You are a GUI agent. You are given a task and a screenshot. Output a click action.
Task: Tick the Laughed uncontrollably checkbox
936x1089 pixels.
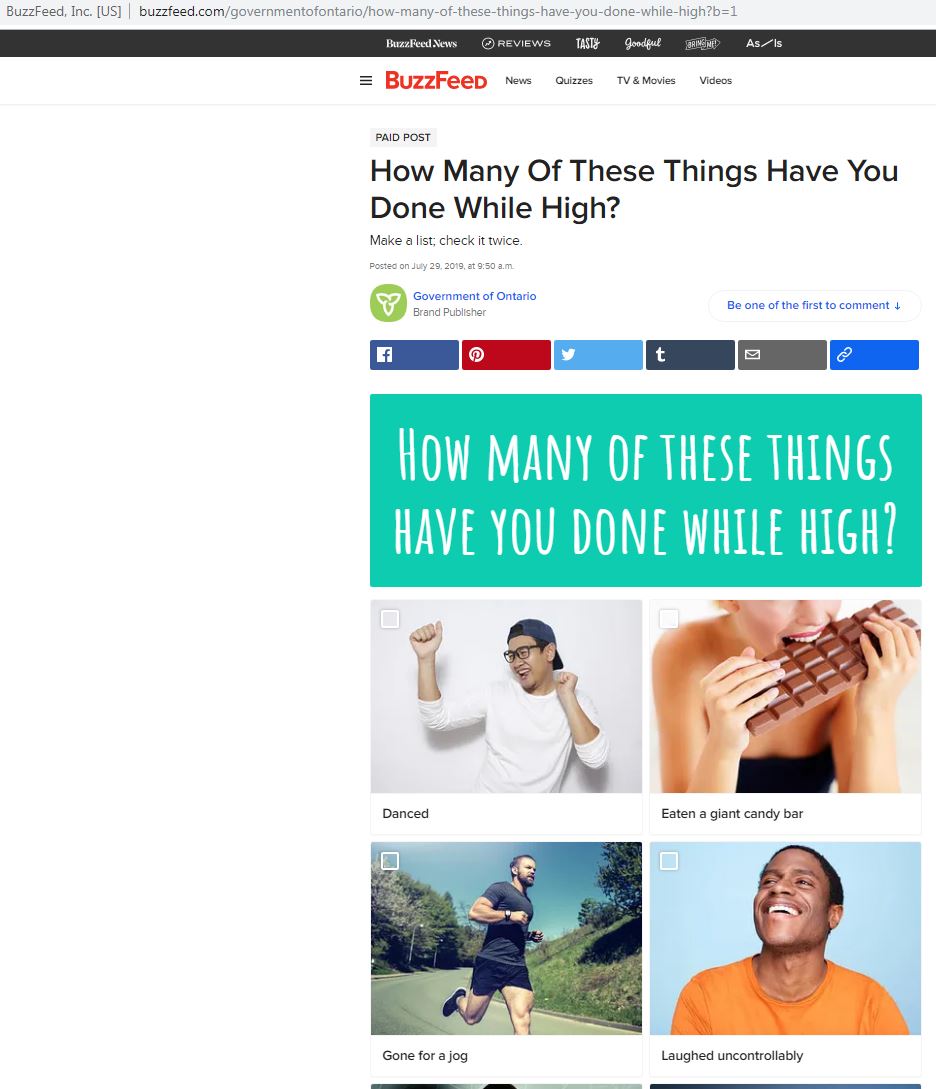(x=669, y=861)
